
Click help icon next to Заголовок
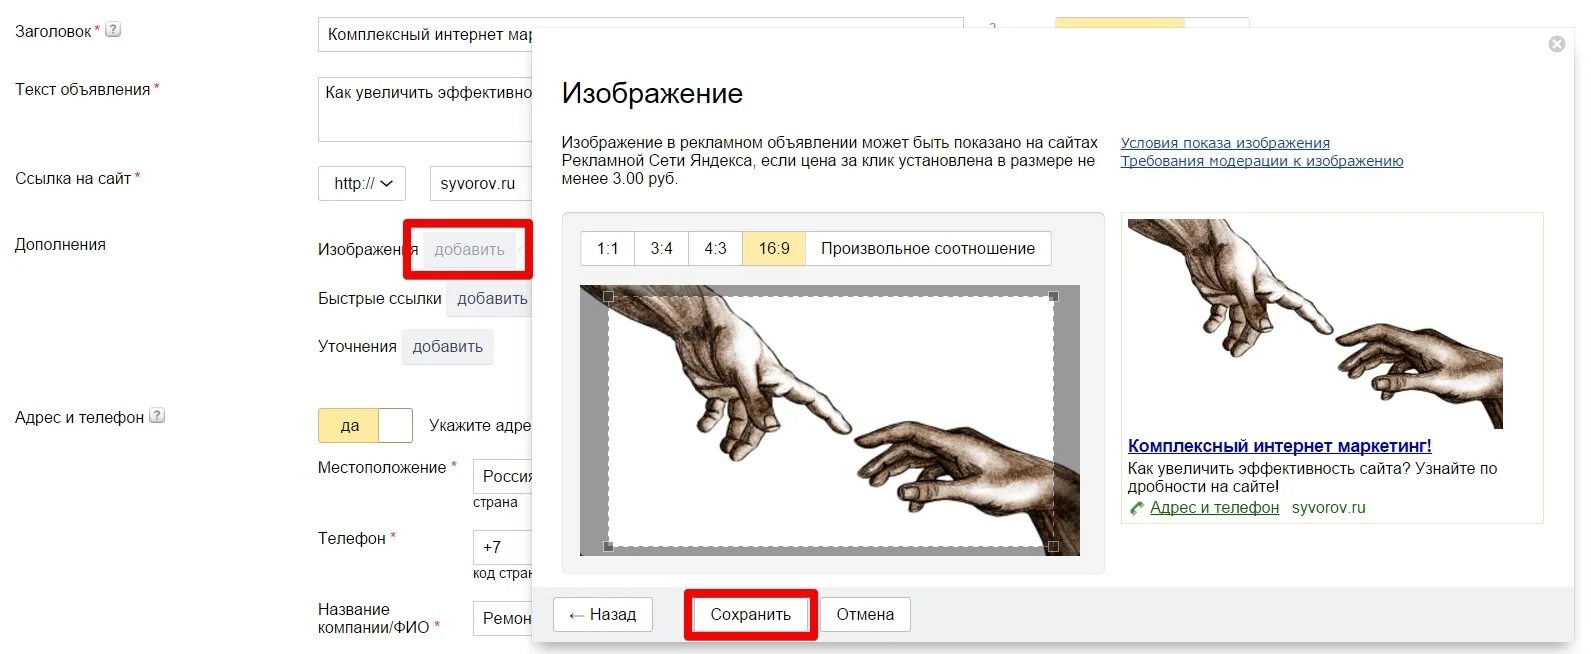(113, 30)
